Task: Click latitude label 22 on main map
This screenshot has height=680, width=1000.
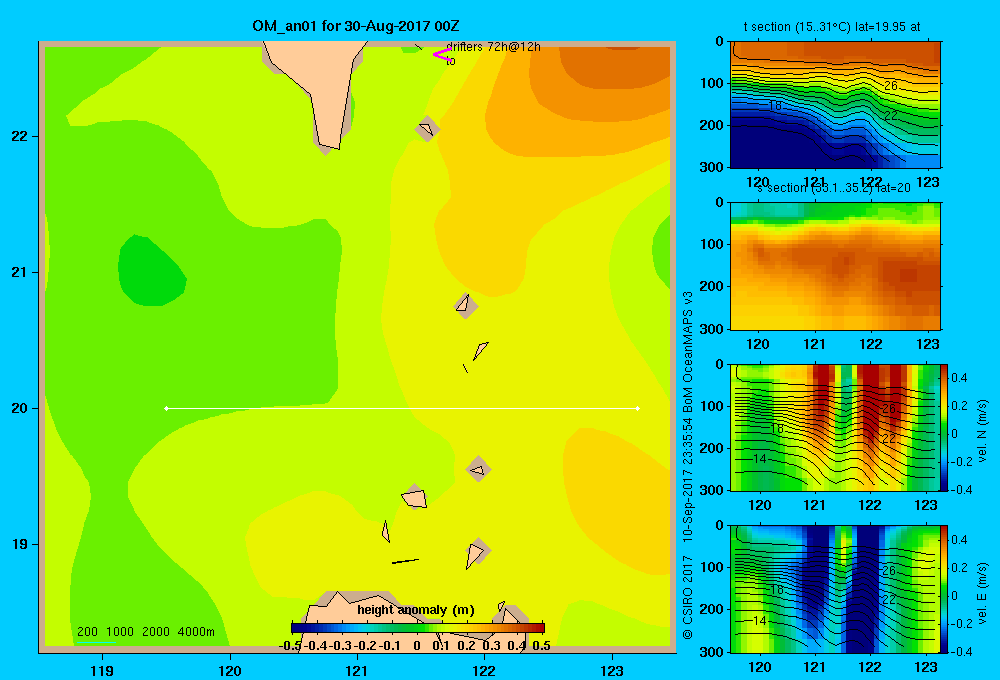Action: 20,136
